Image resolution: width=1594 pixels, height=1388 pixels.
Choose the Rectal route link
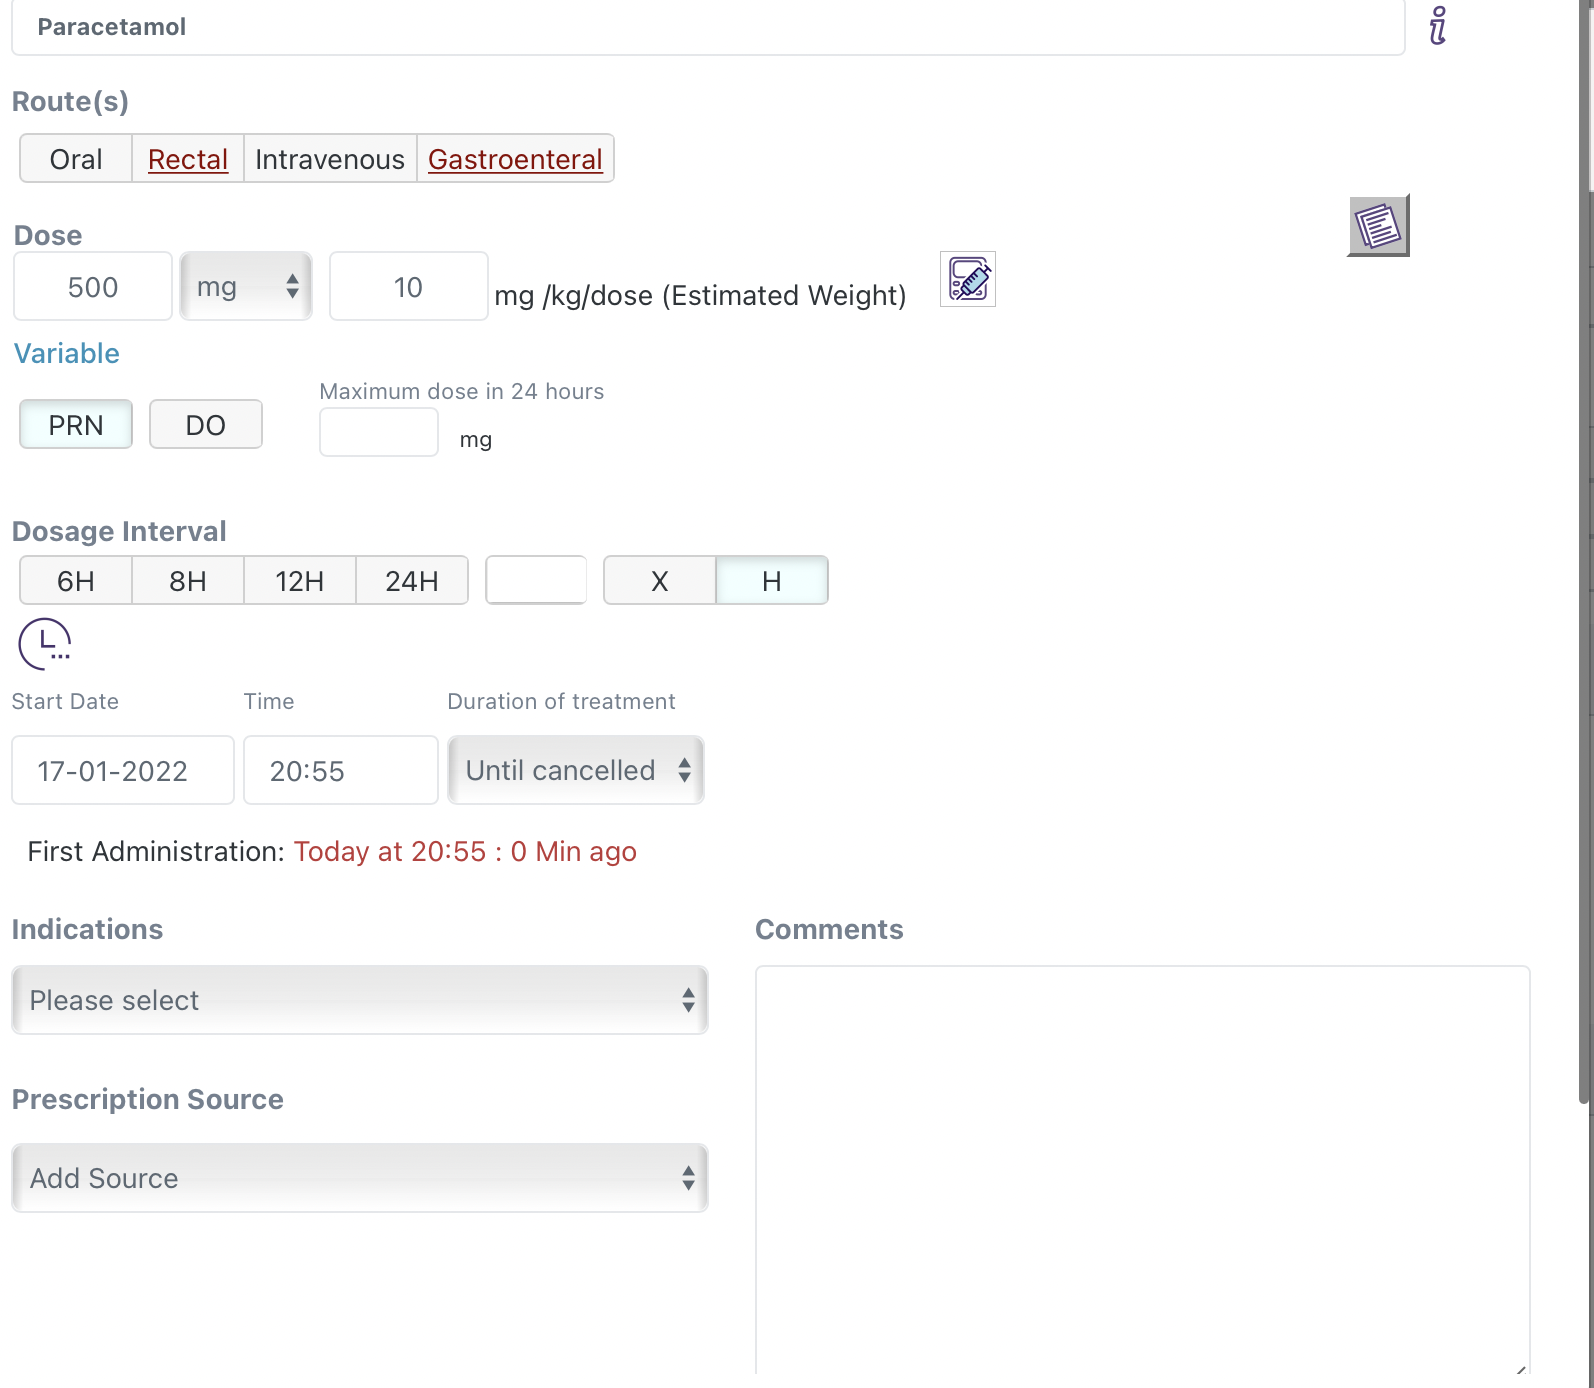tap(188, 159)
